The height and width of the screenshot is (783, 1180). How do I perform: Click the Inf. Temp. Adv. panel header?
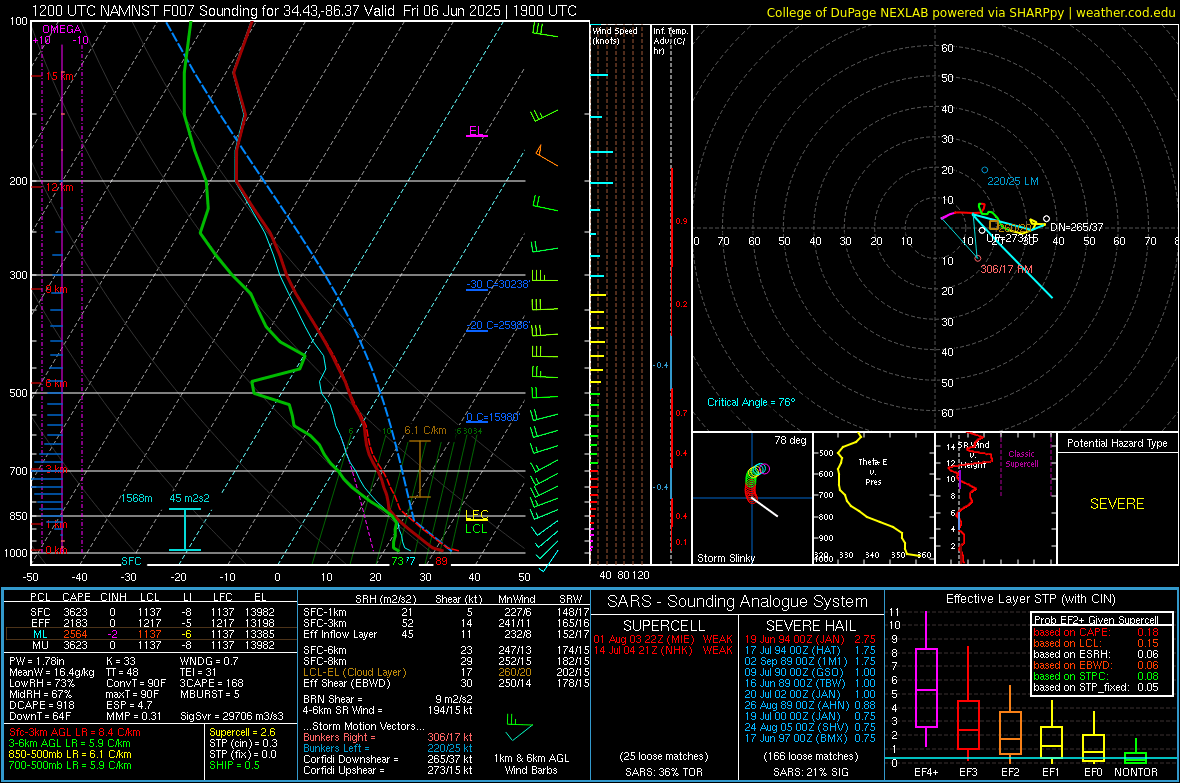click(x=670, y=41)
